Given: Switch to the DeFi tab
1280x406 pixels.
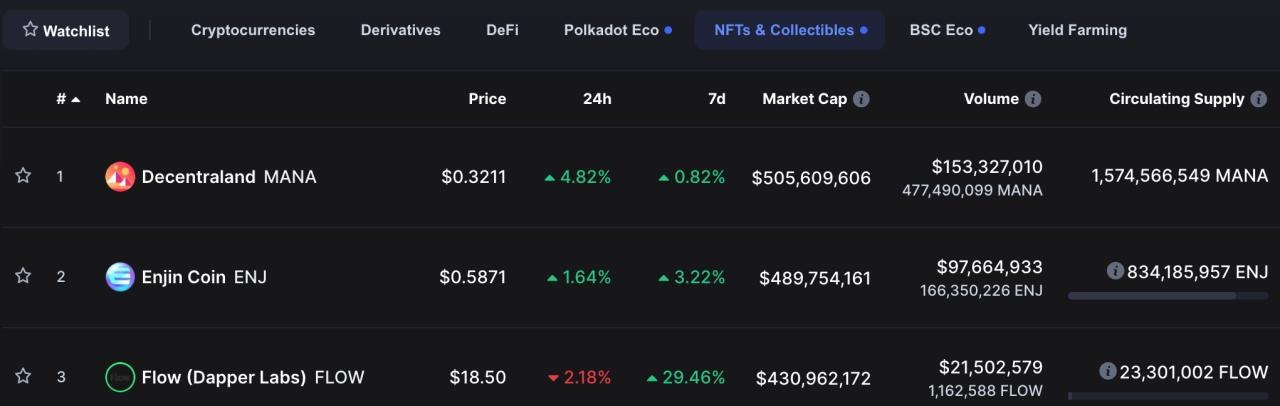Looking at the screenshot, I should tap(502, 30).
